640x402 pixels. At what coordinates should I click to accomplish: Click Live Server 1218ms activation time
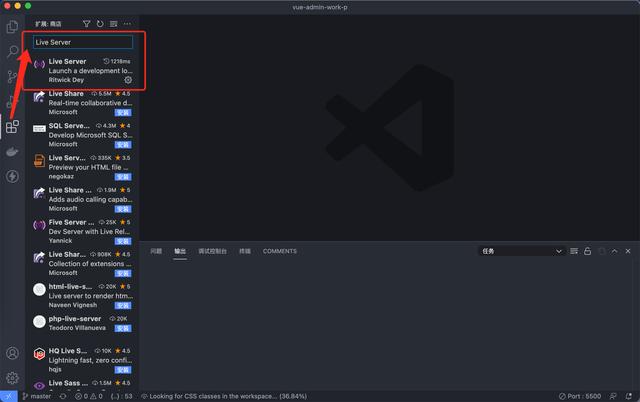tap(117, 62)
